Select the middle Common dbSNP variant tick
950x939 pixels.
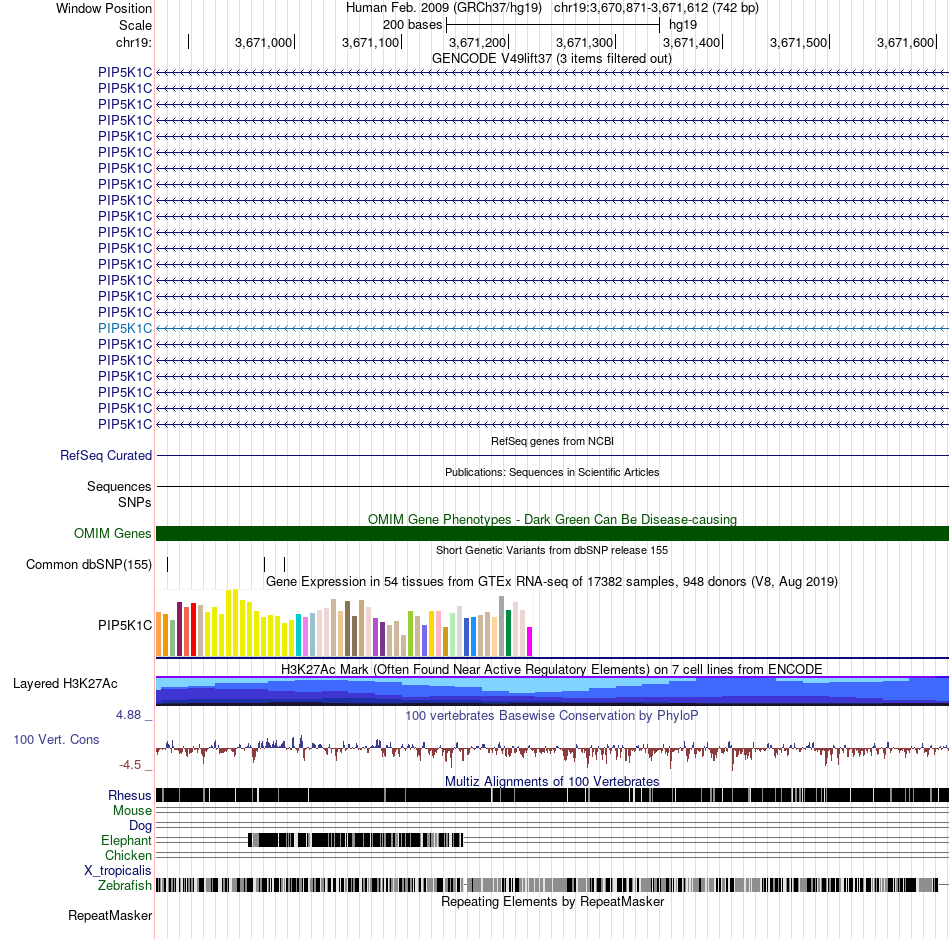tap(265, 565)
